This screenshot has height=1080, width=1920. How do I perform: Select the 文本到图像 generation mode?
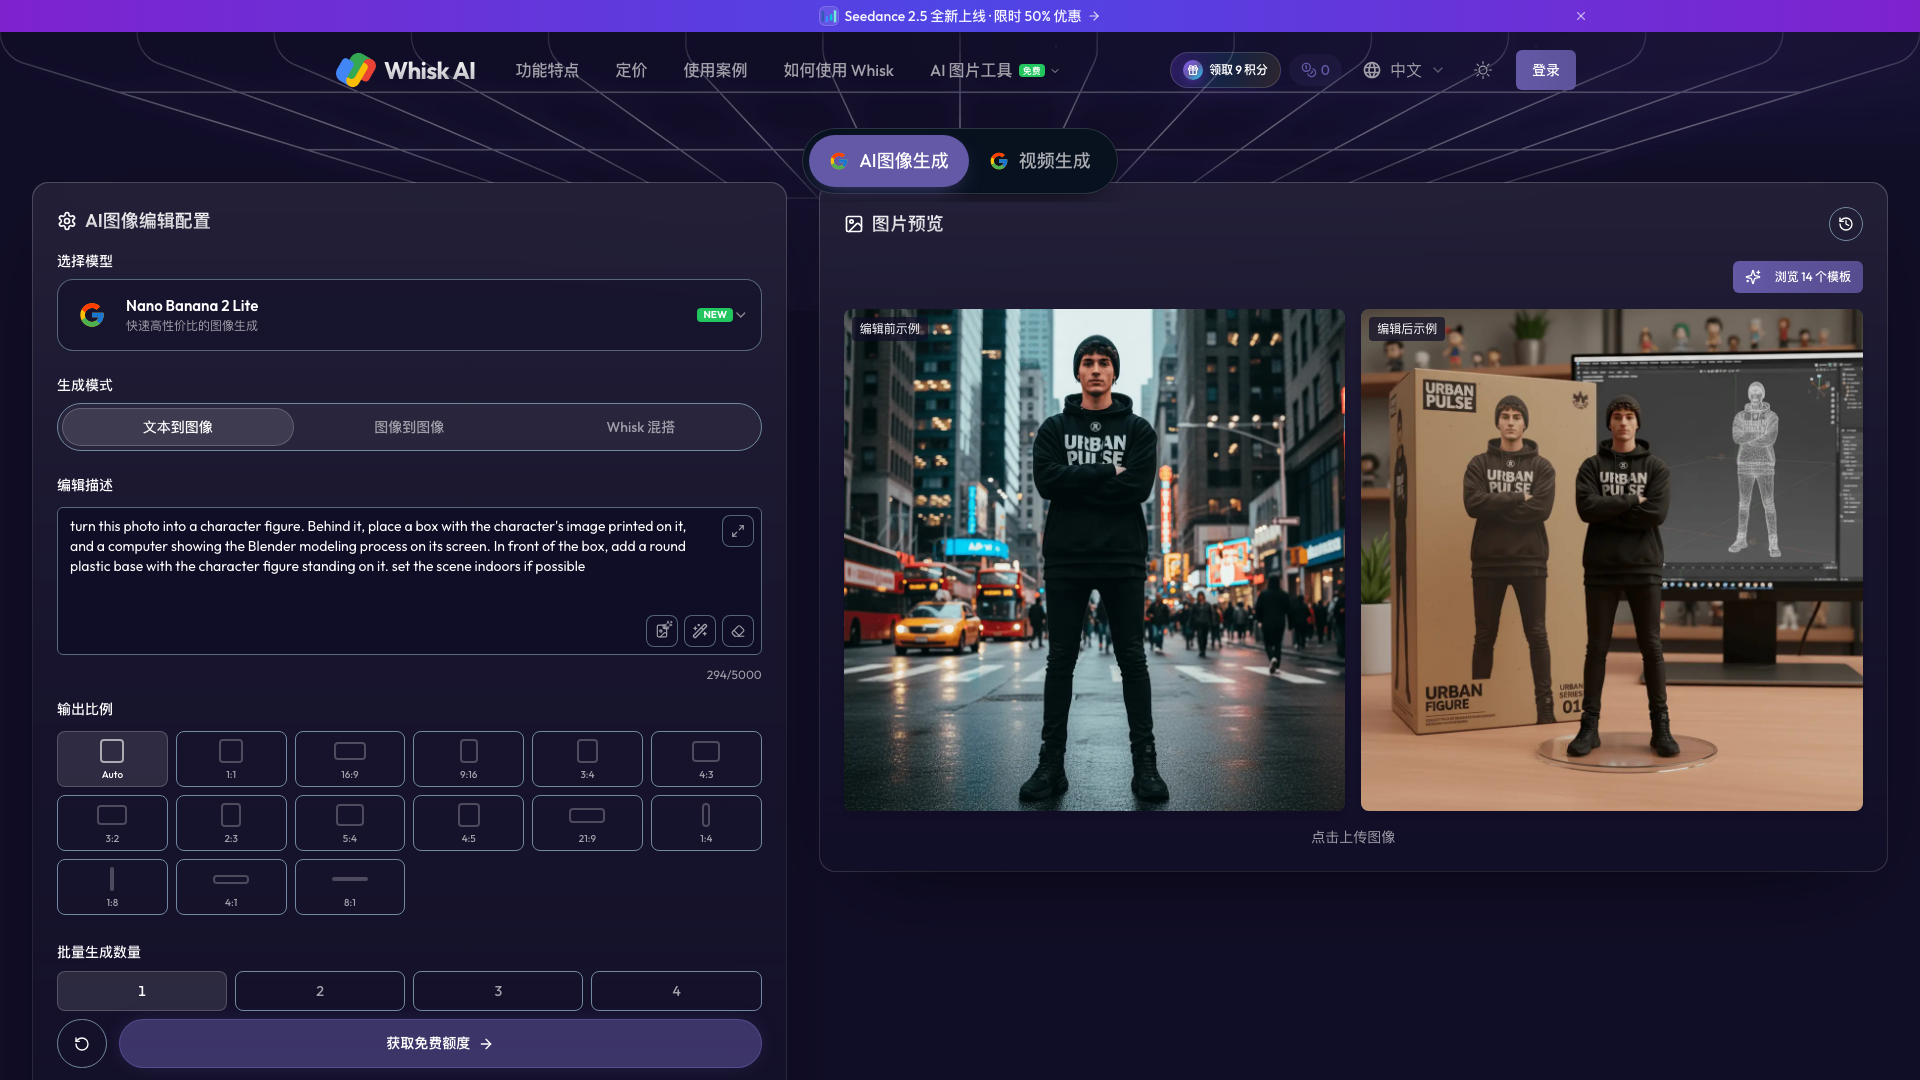178,427
